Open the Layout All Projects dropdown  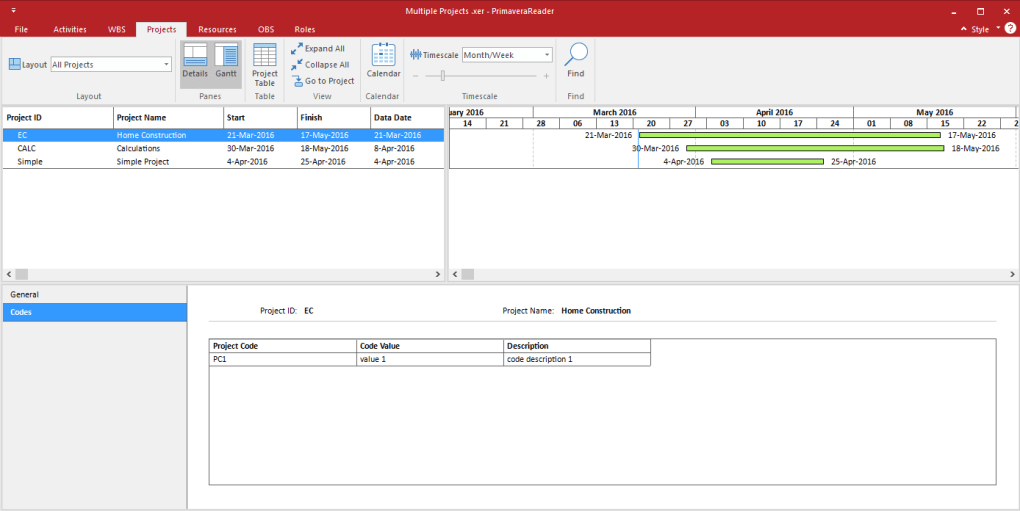[166, 65]
